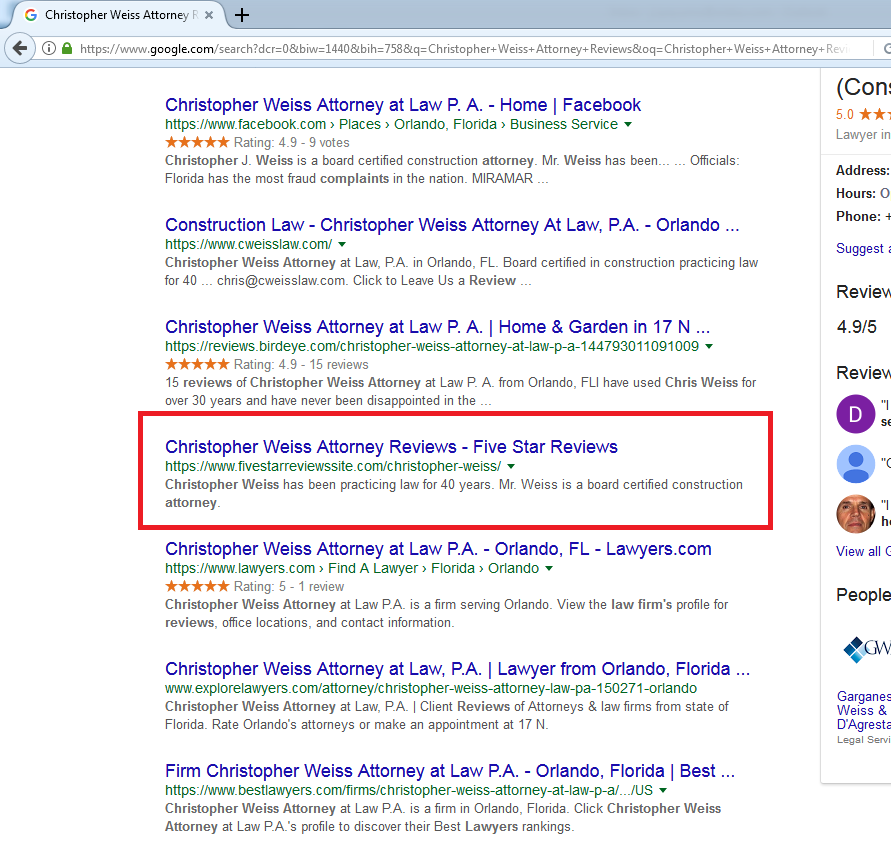Expand dropdown arrow beside fivestarreviewssite URL
Image resolution: width=891 pixels, height=847 pixels.
point(511,466)
